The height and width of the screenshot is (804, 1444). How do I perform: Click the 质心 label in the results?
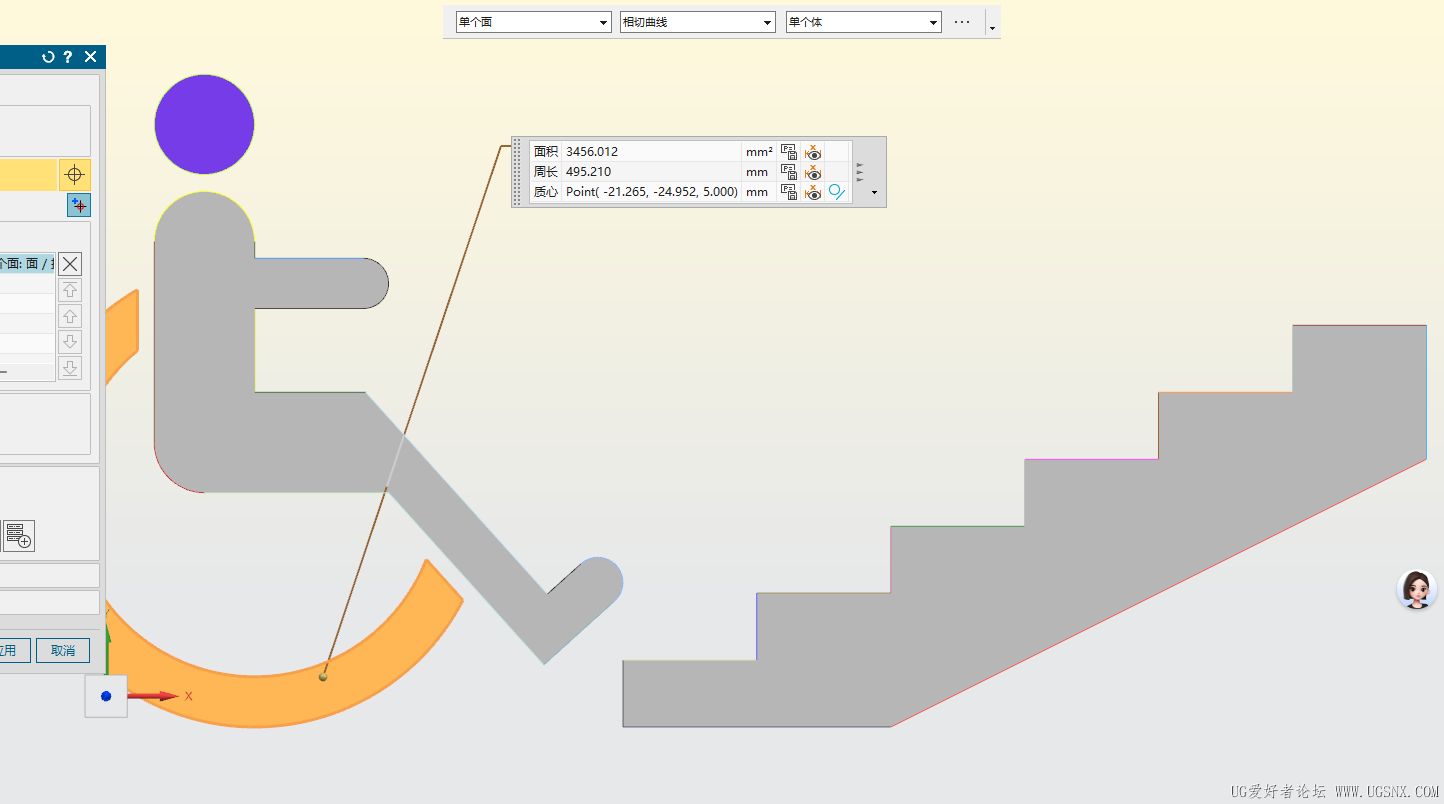pyautogui.click(x=546, y=192)
